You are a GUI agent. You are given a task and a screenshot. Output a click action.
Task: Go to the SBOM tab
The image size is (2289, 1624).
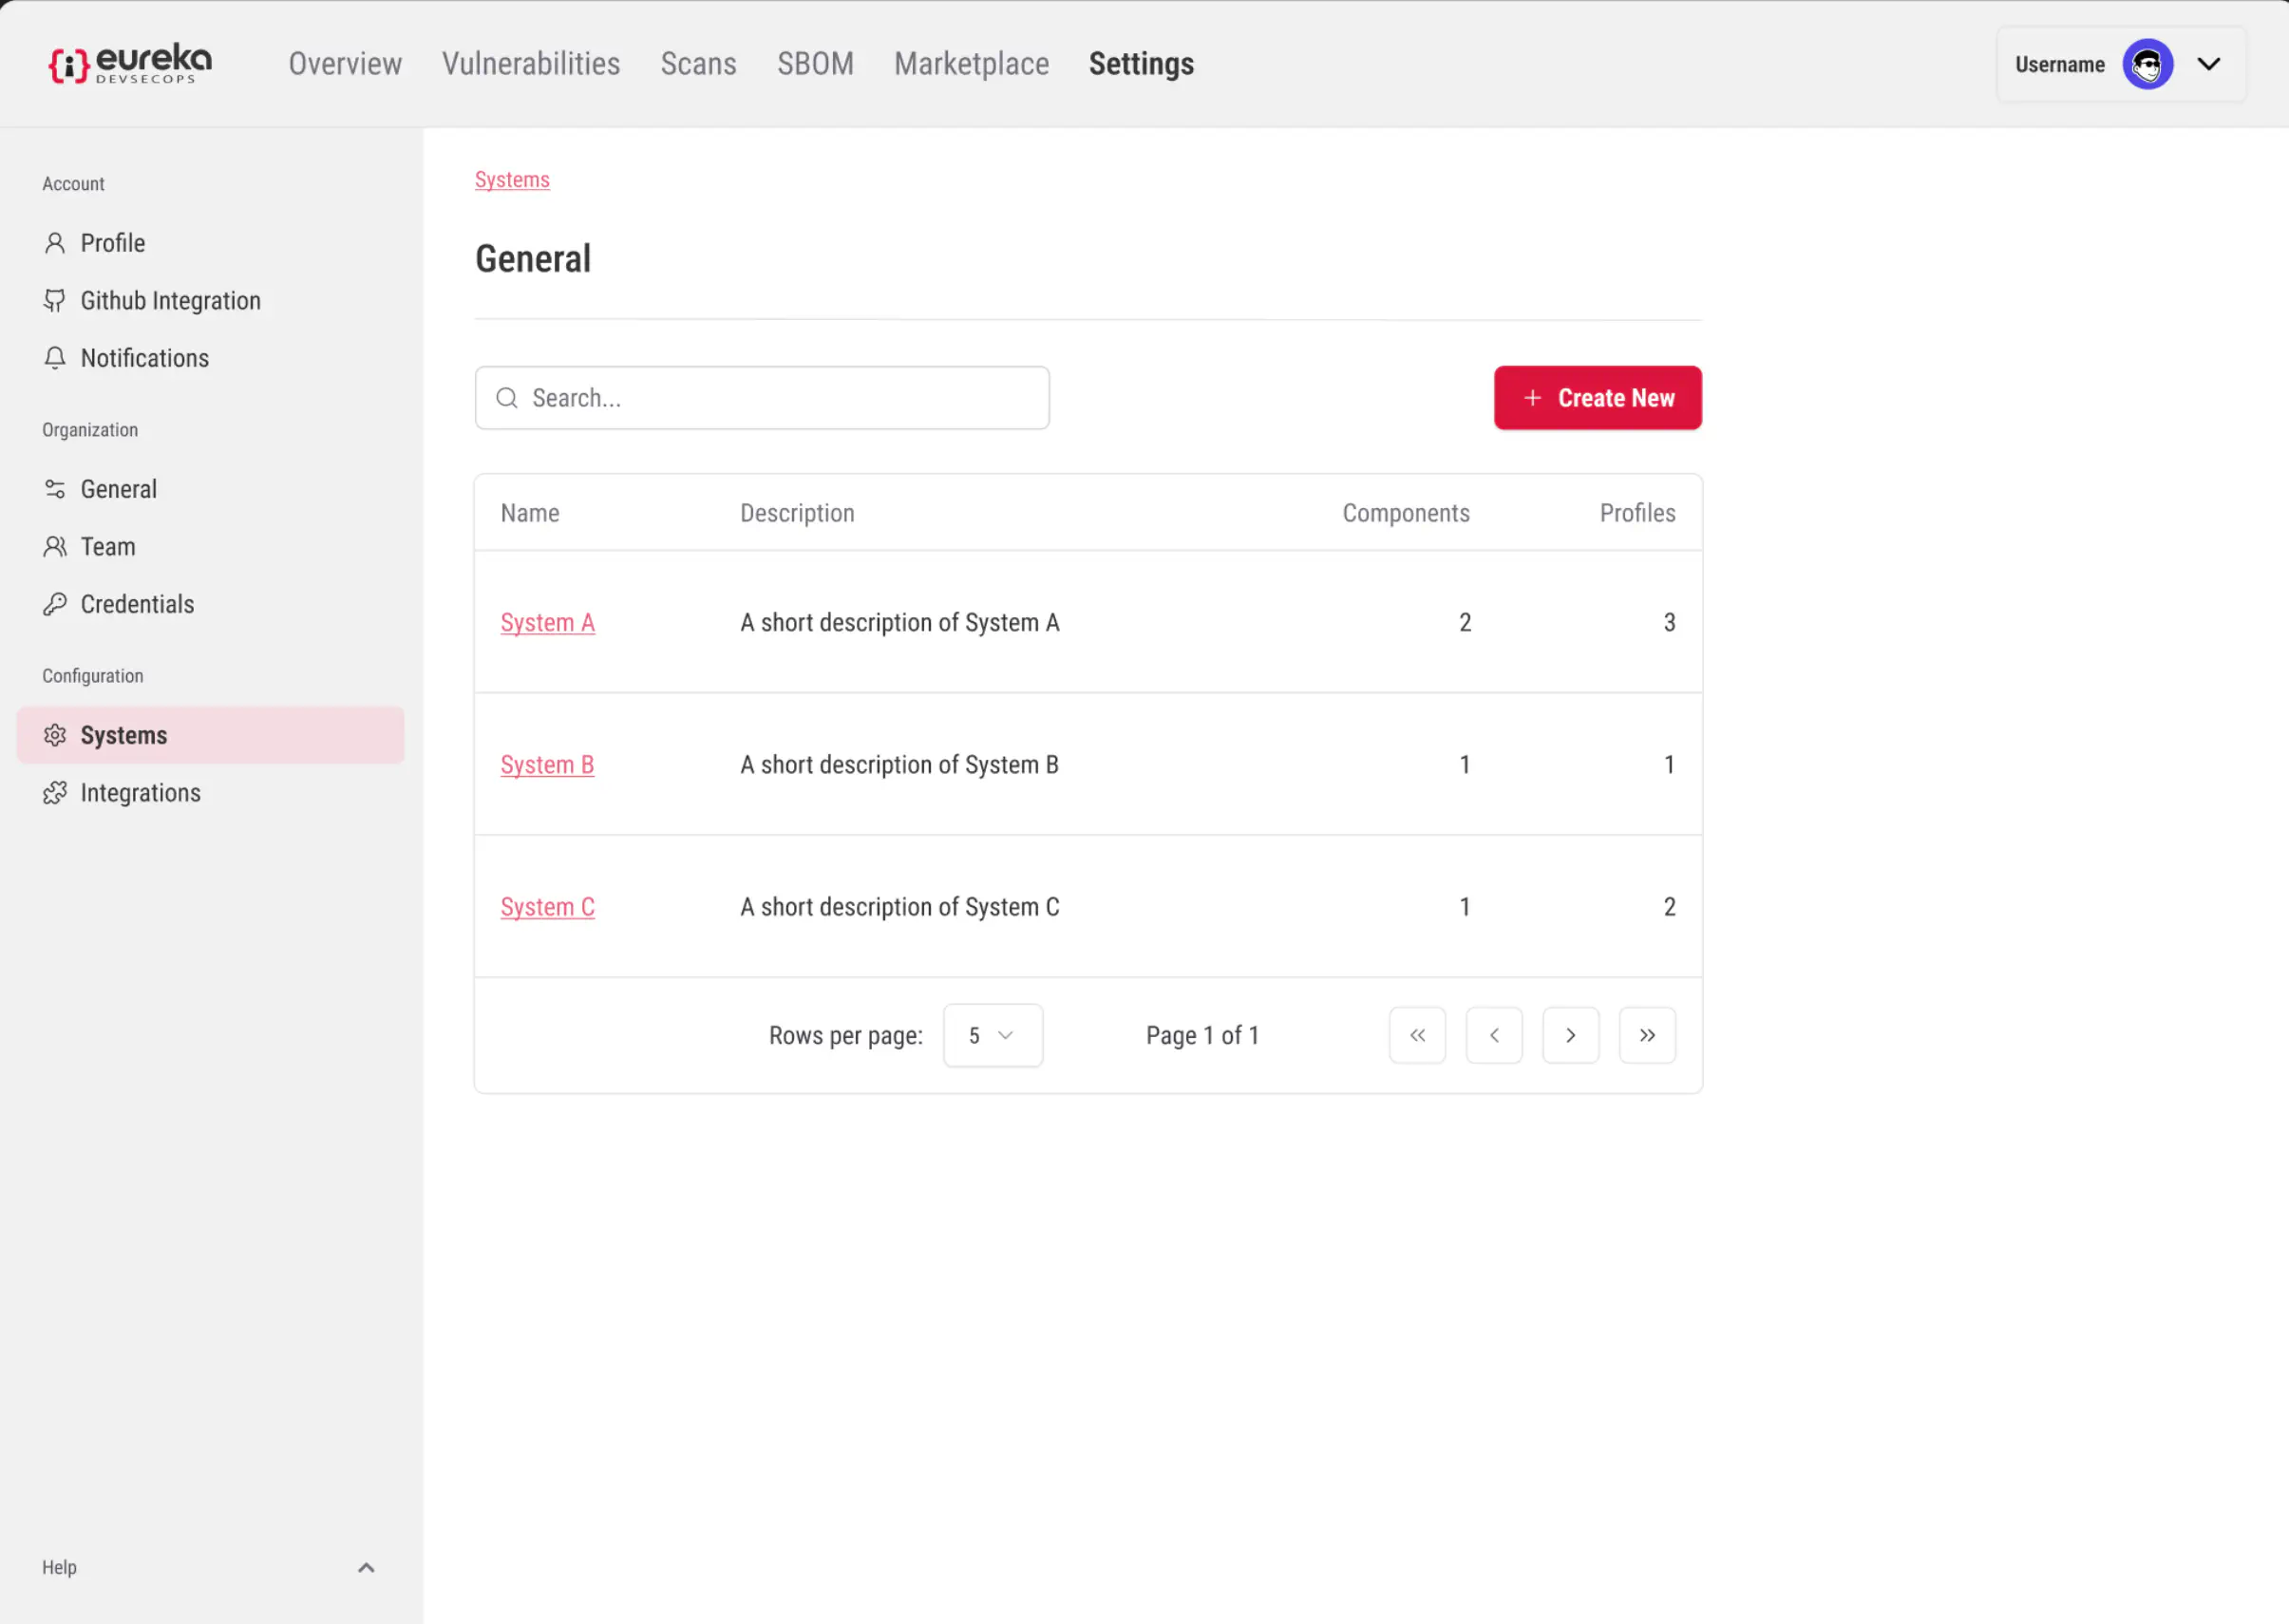(x=815, y=64)
